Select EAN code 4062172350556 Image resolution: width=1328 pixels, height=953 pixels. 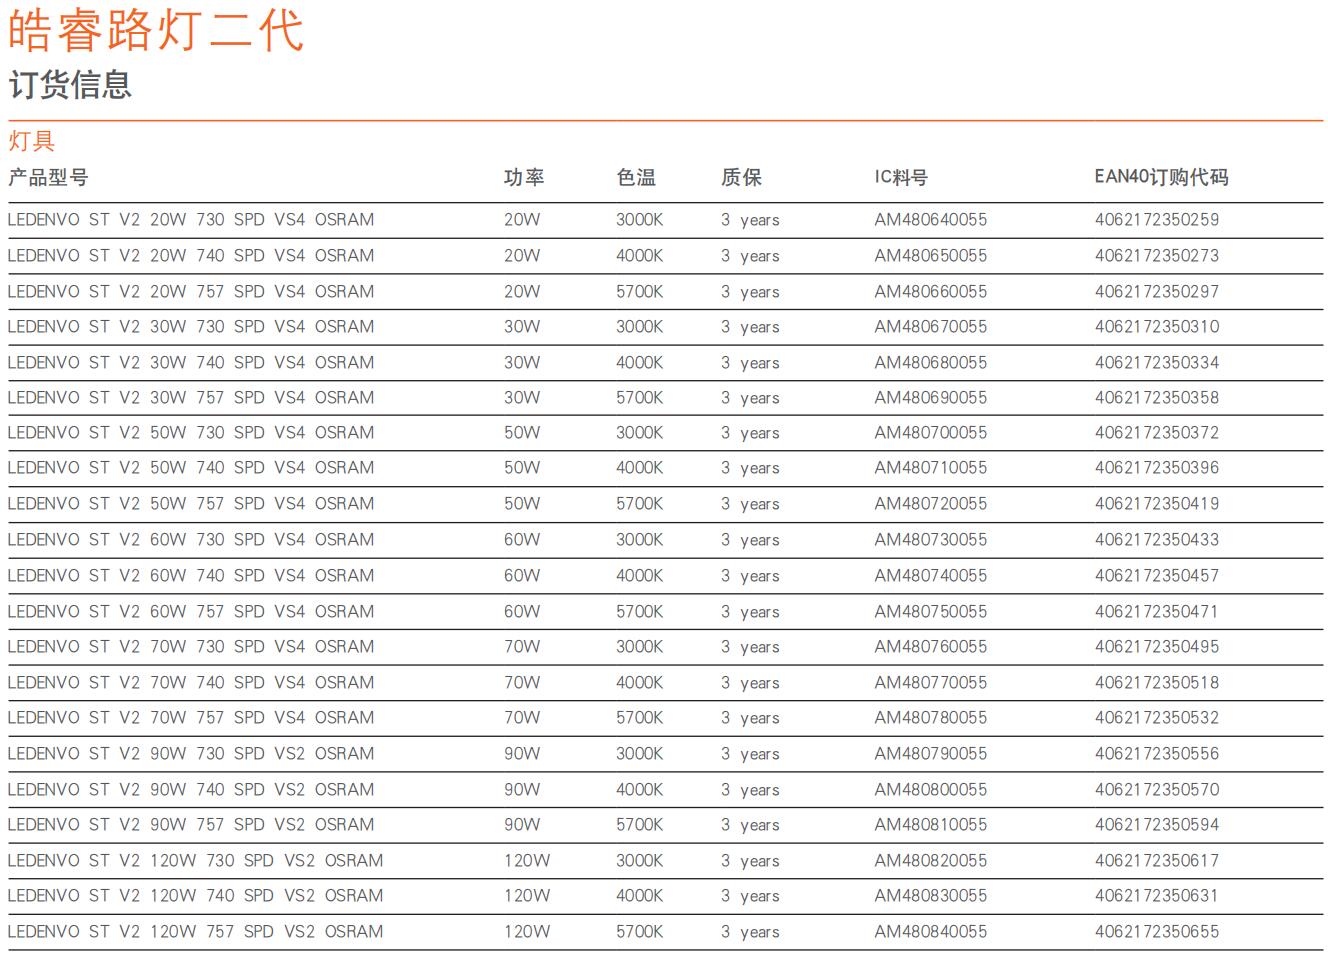tap(1157, 754)
